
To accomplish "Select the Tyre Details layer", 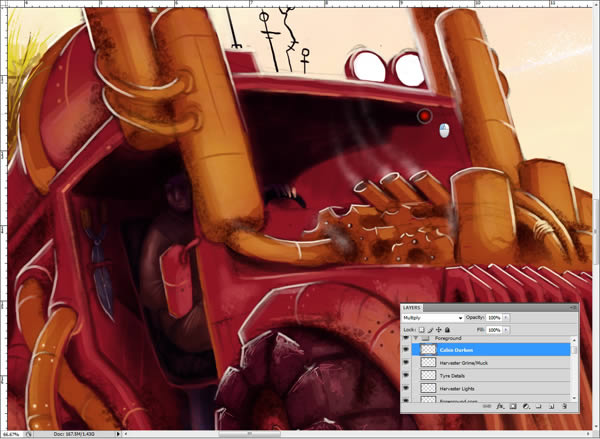I will click(491, 376).
